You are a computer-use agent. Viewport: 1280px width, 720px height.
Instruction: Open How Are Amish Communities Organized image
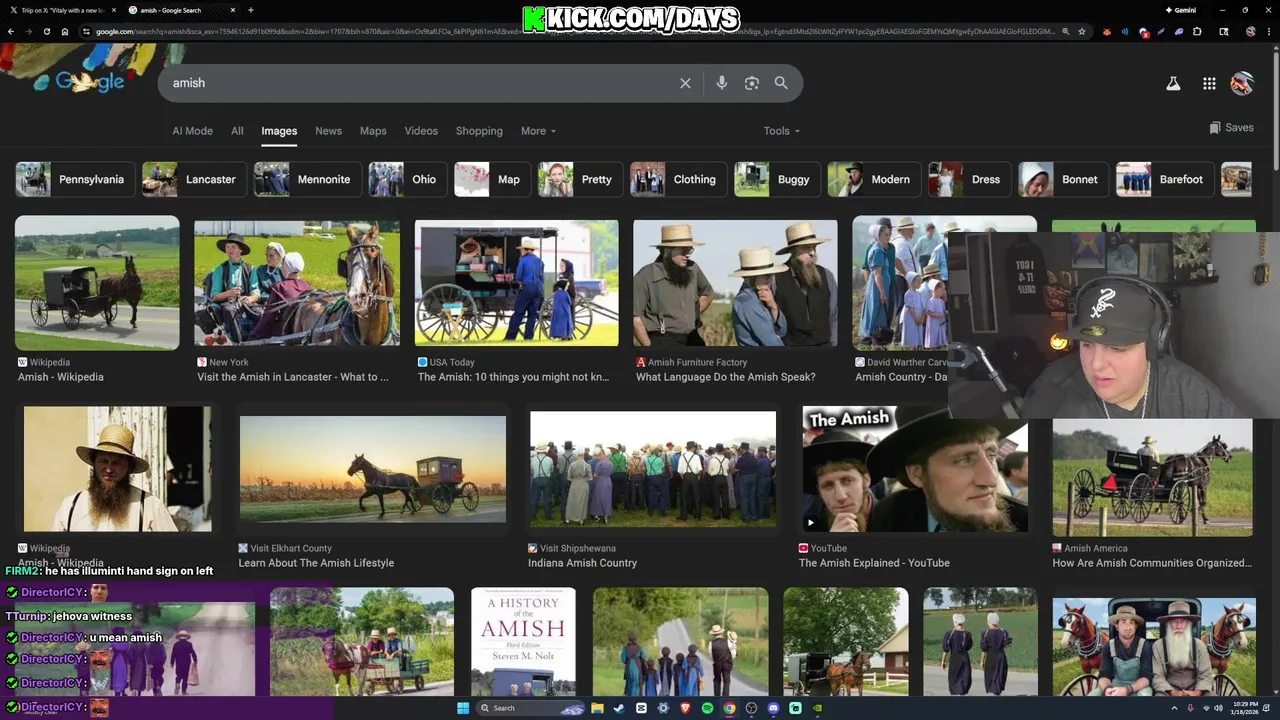pos(1152,478)
